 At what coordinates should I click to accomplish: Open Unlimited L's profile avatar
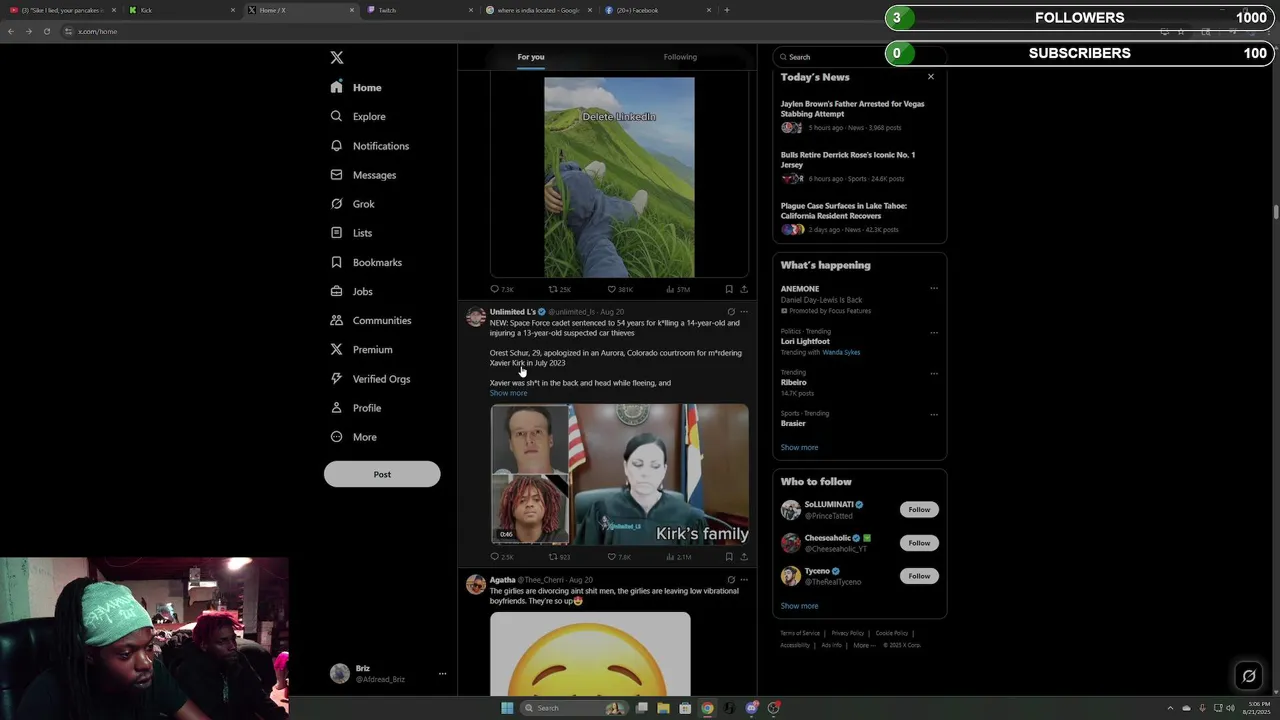(476, 316)
